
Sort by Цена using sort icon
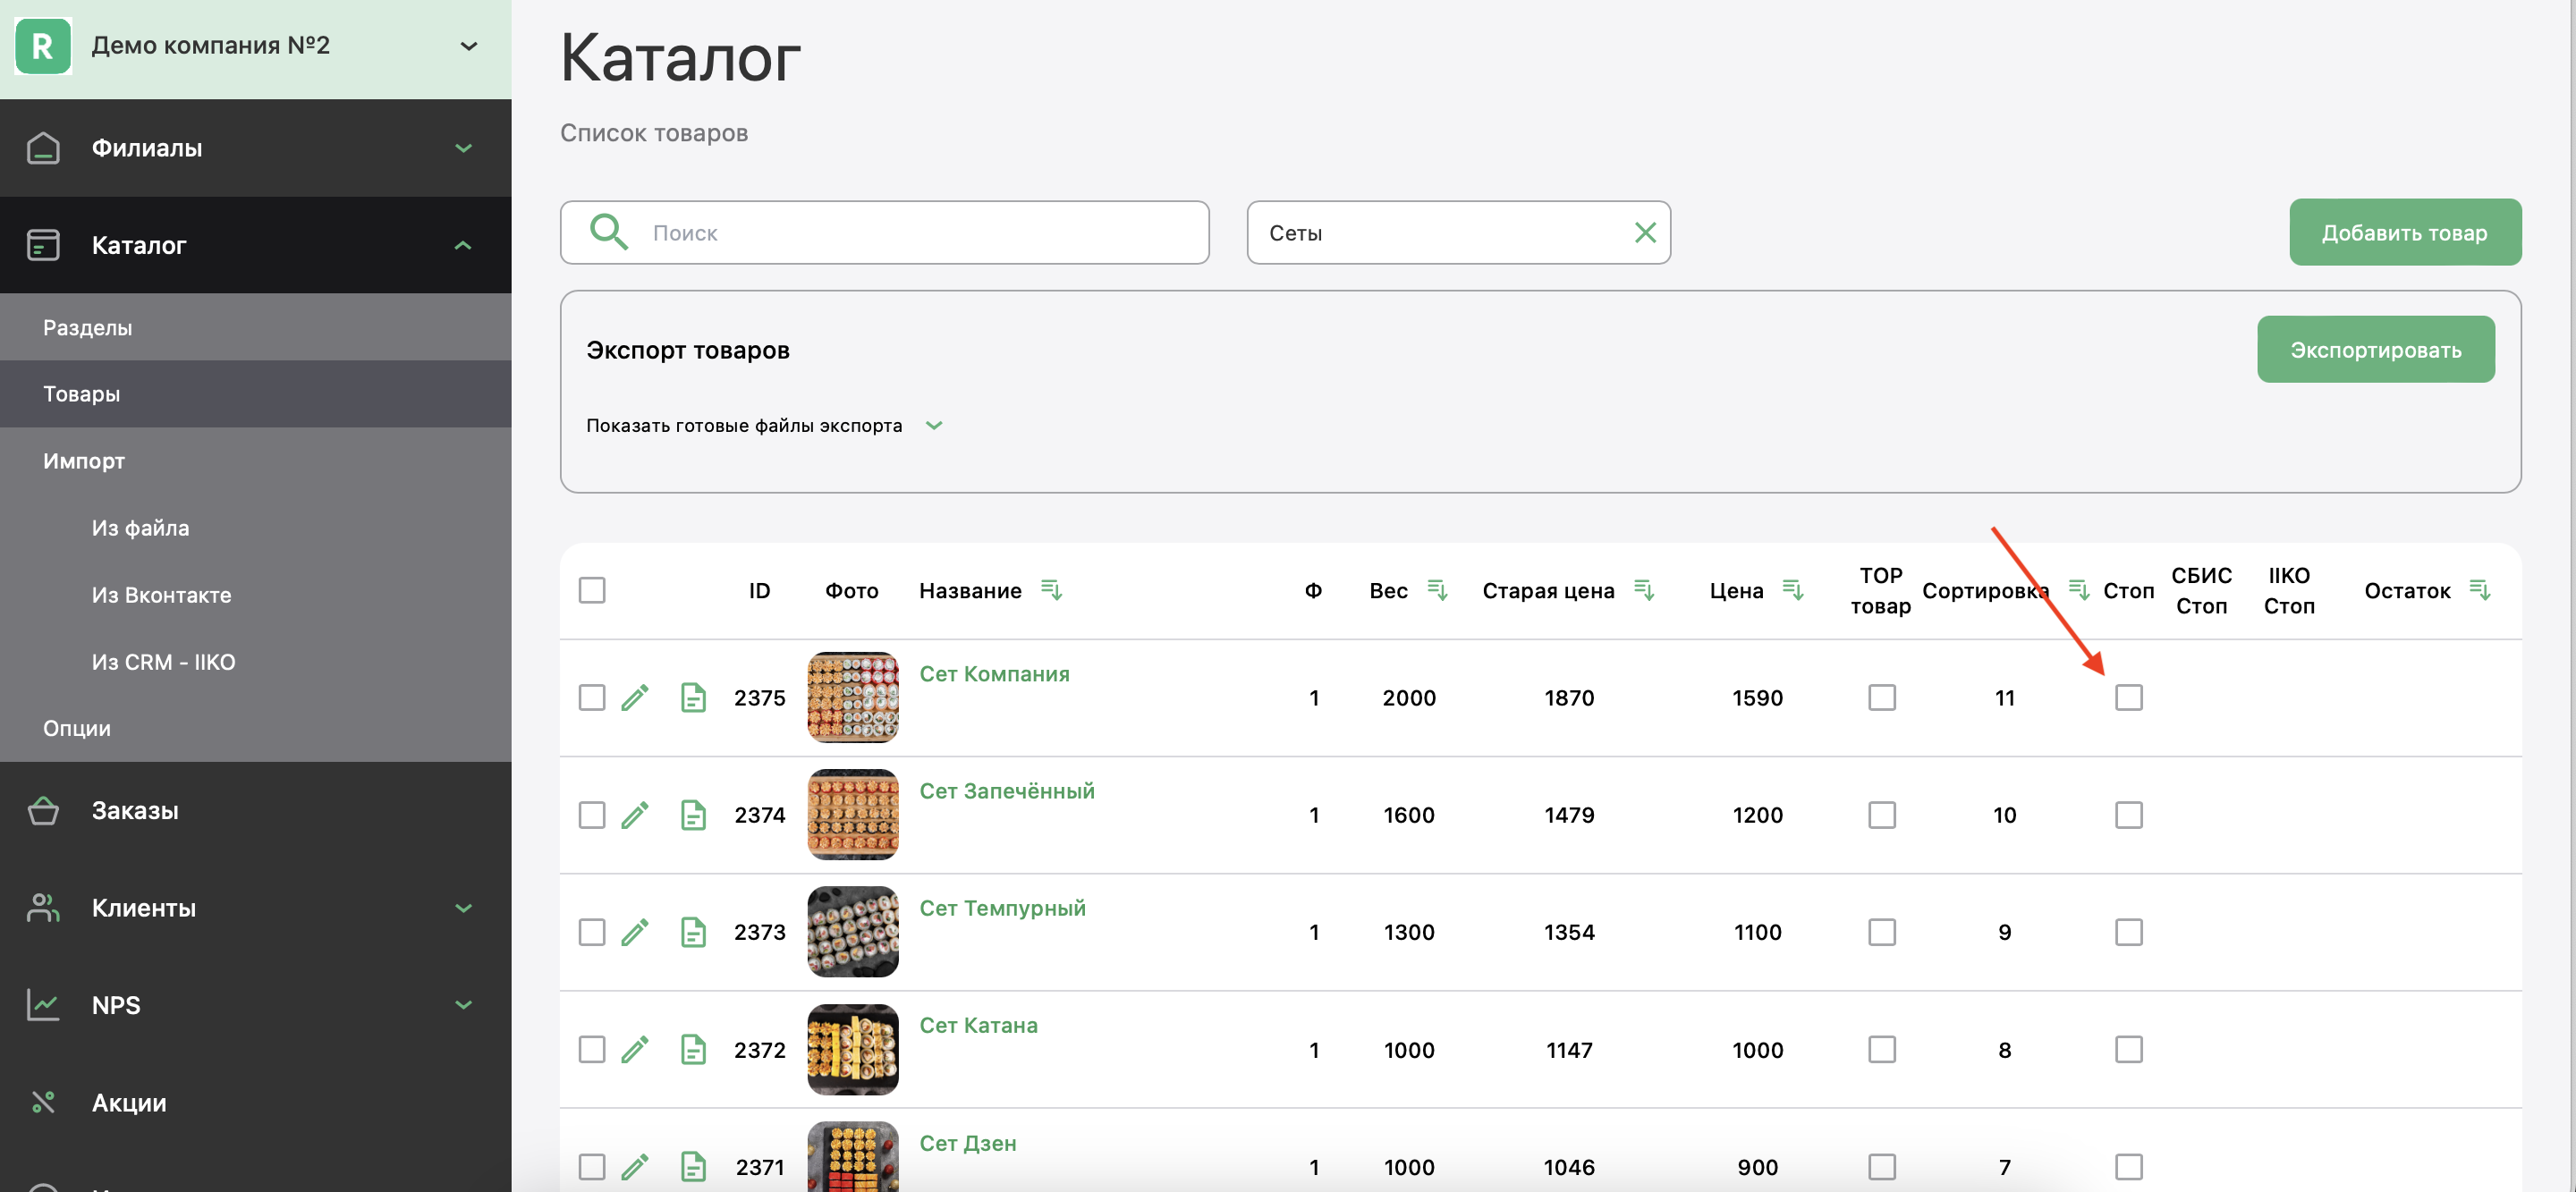click(x=1793, y=590)
